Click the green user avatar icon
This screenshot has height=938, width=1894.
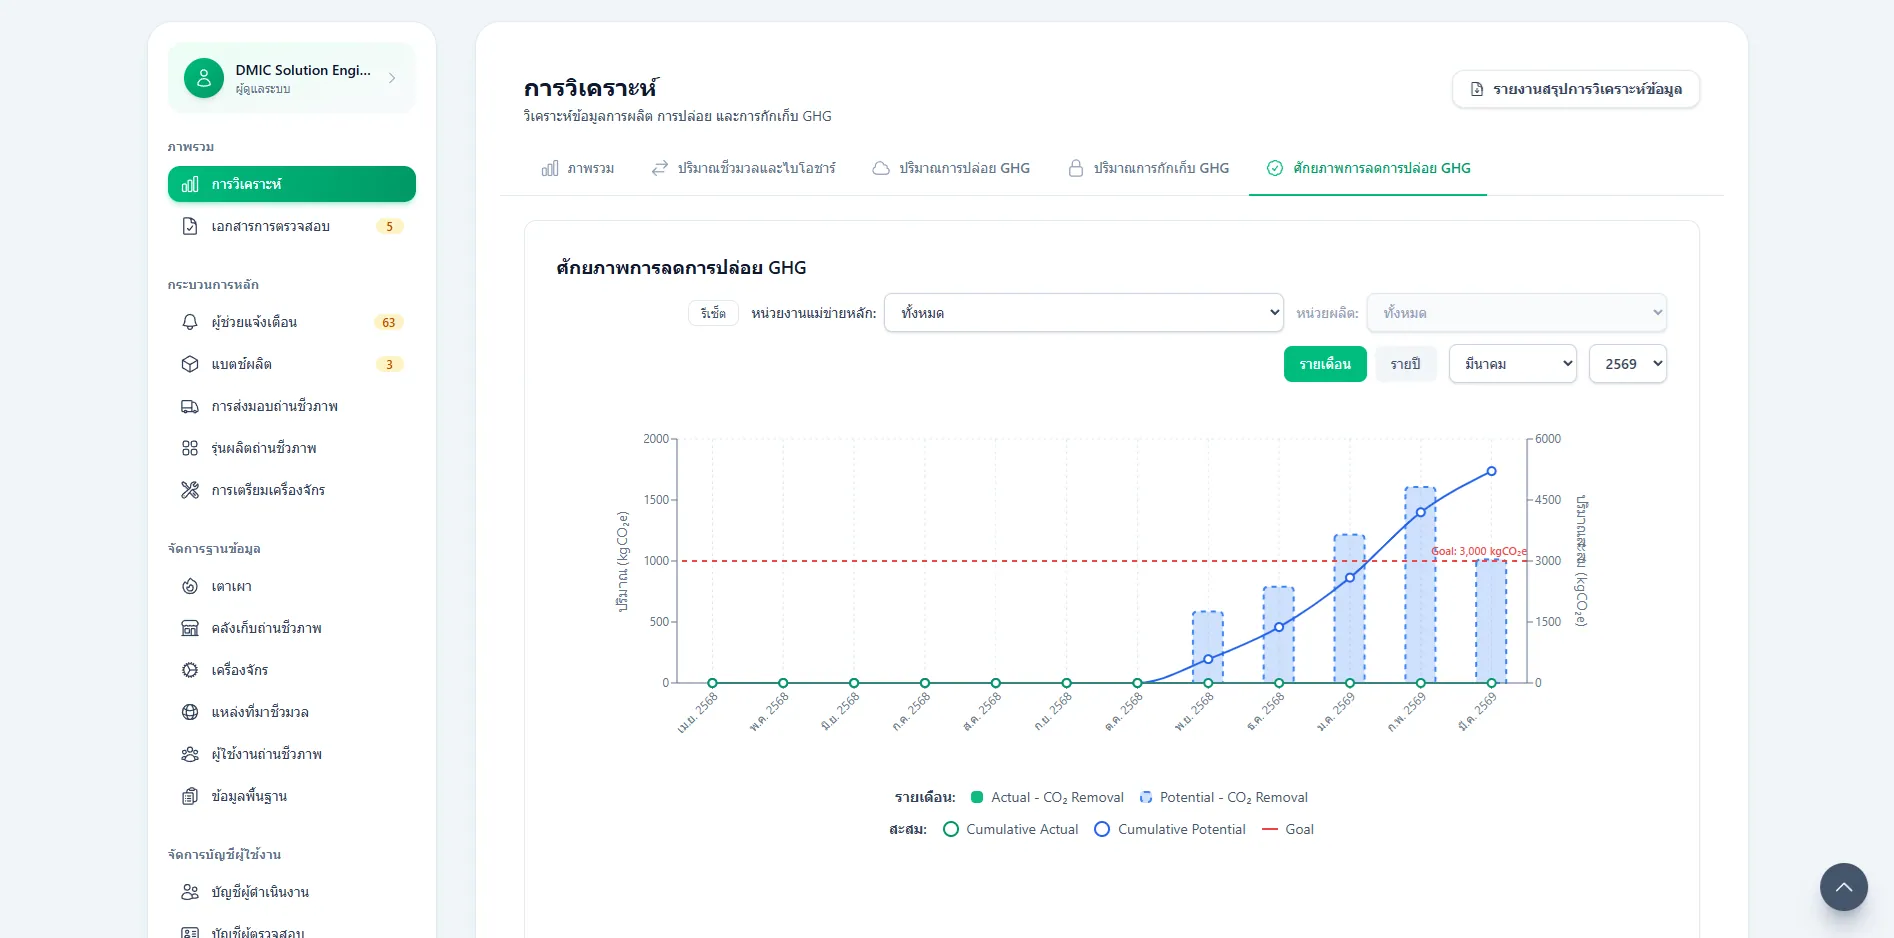tap(204, 78)
